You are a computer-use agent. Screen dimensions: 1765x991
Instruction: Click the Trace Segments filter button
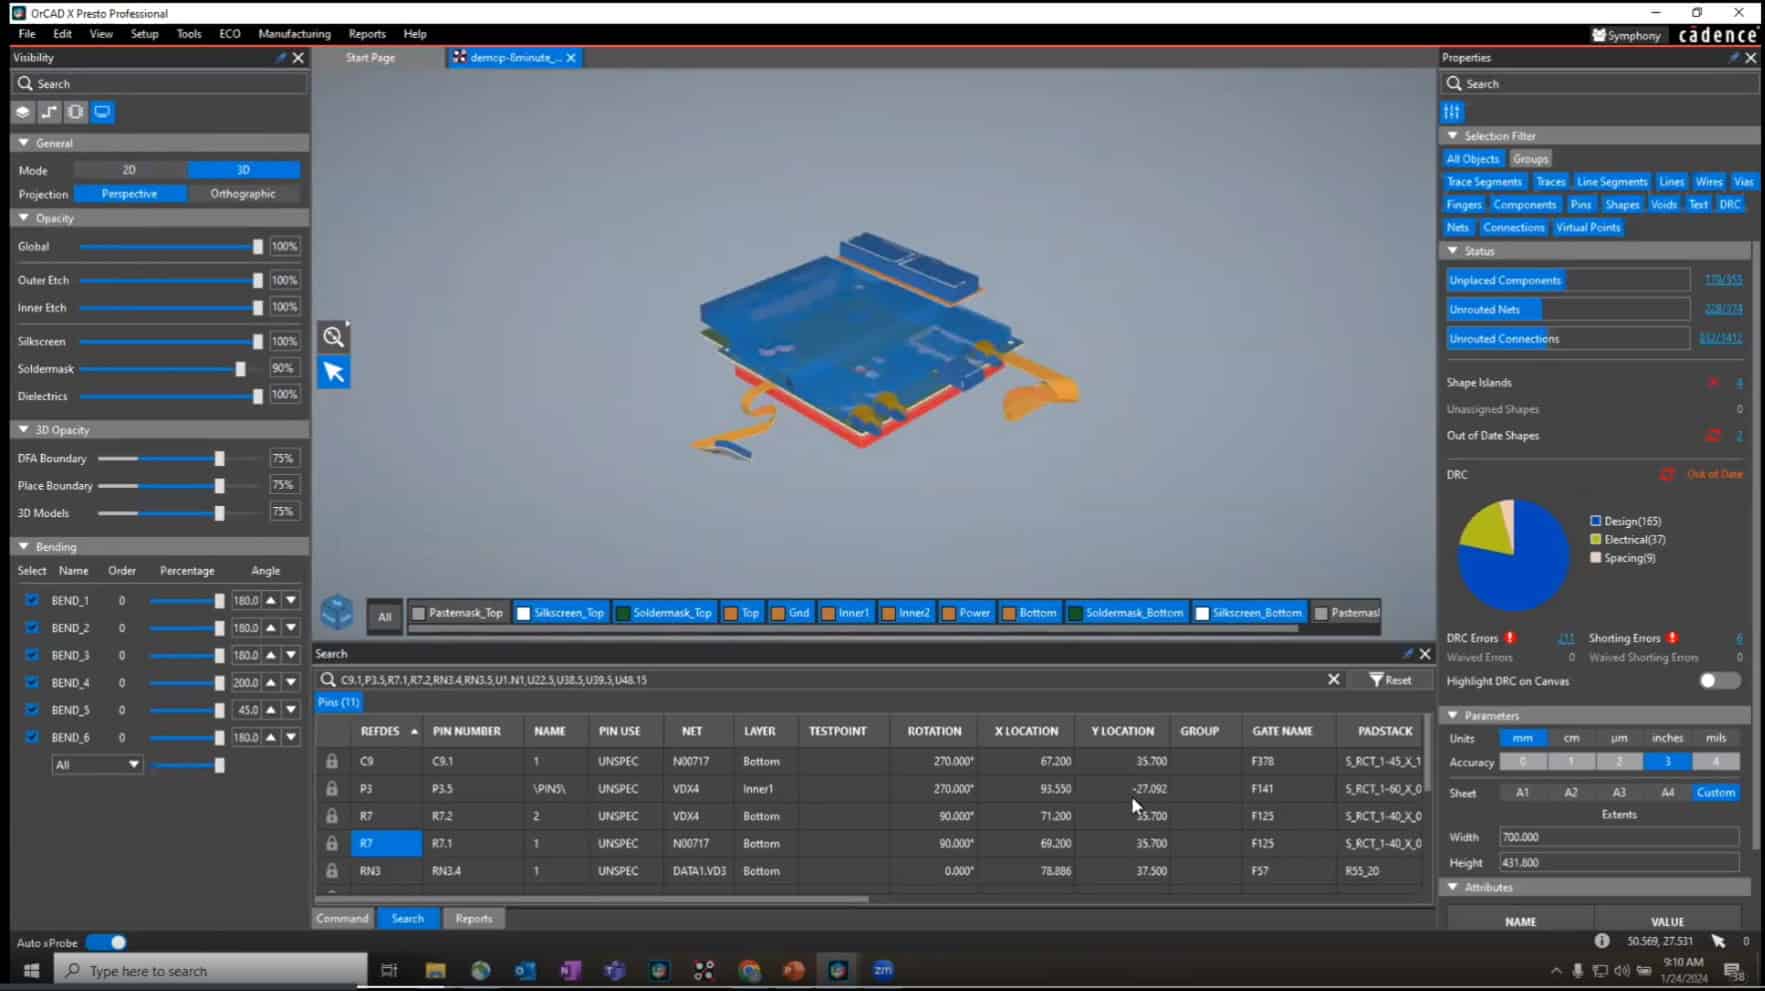(1484, 182)
